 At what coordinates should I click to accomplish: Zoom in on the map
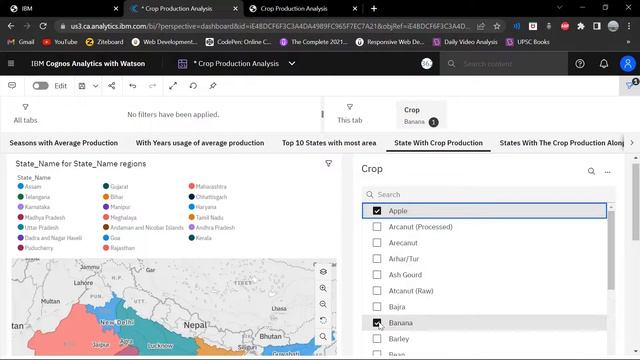(323, 288)
